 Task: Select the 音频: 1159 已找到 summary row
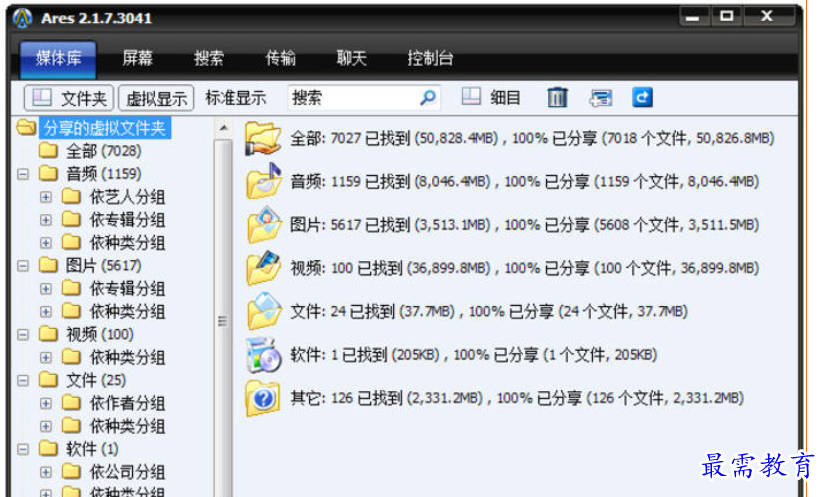tap(525, 182)
